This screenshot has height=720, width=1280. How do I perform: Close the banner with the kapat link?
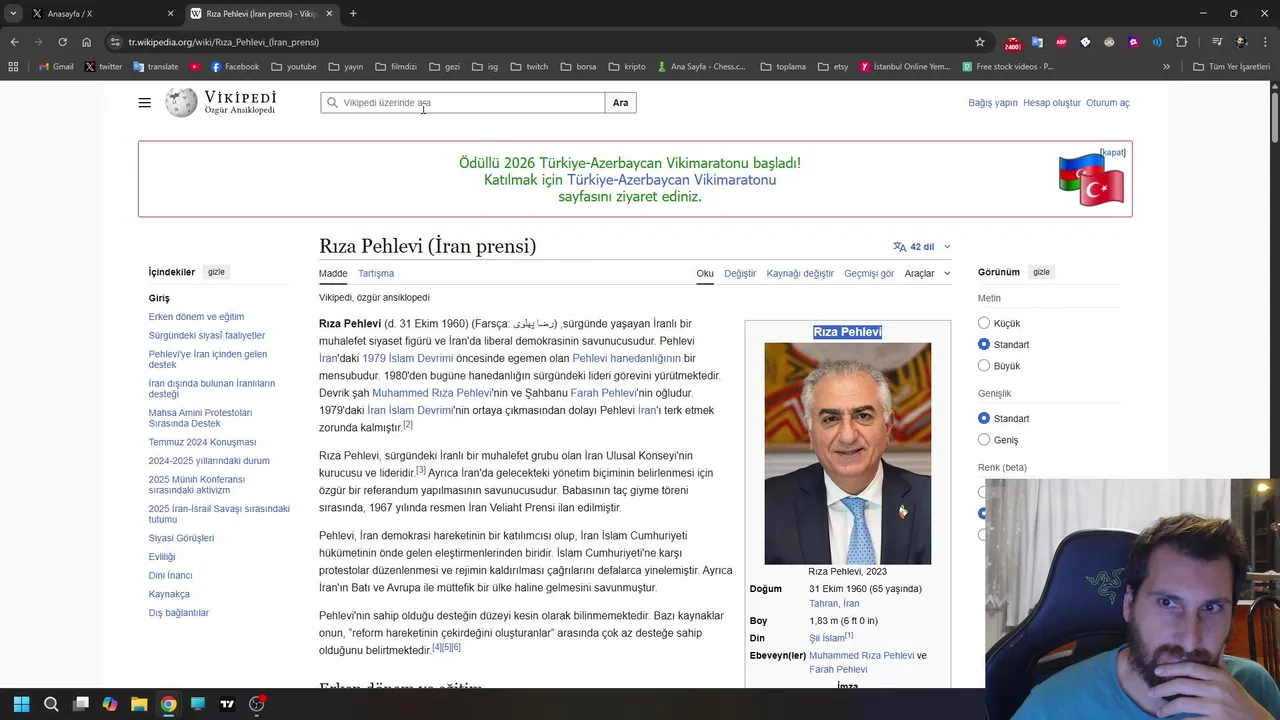point(1113,152)
